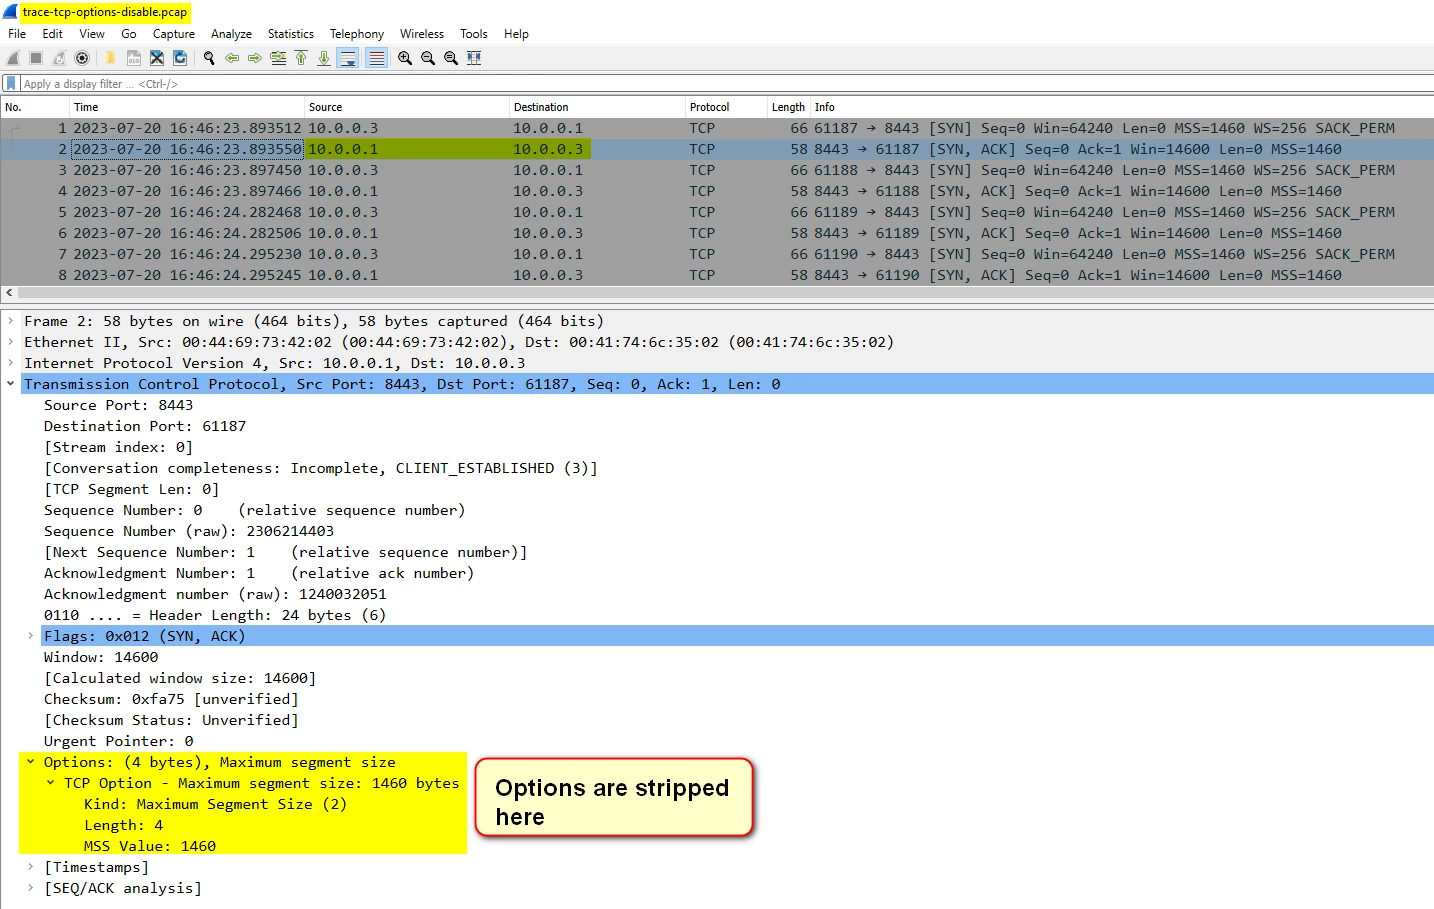1434x909 pixels.
Task: Click the Find a packet magnifier icon
Action: (209, 58)
